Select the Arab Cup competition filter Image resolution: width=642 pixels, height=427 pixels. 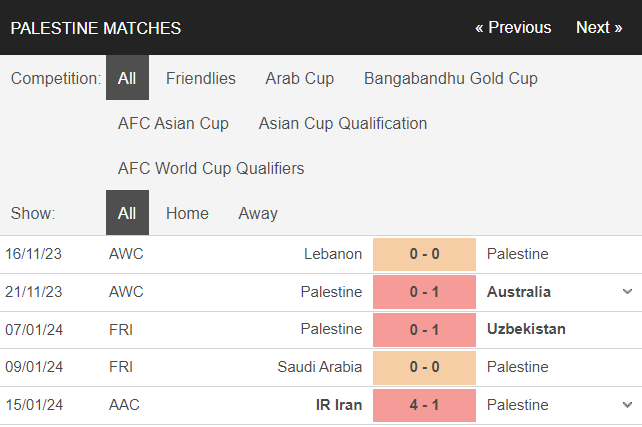[300, 78]
